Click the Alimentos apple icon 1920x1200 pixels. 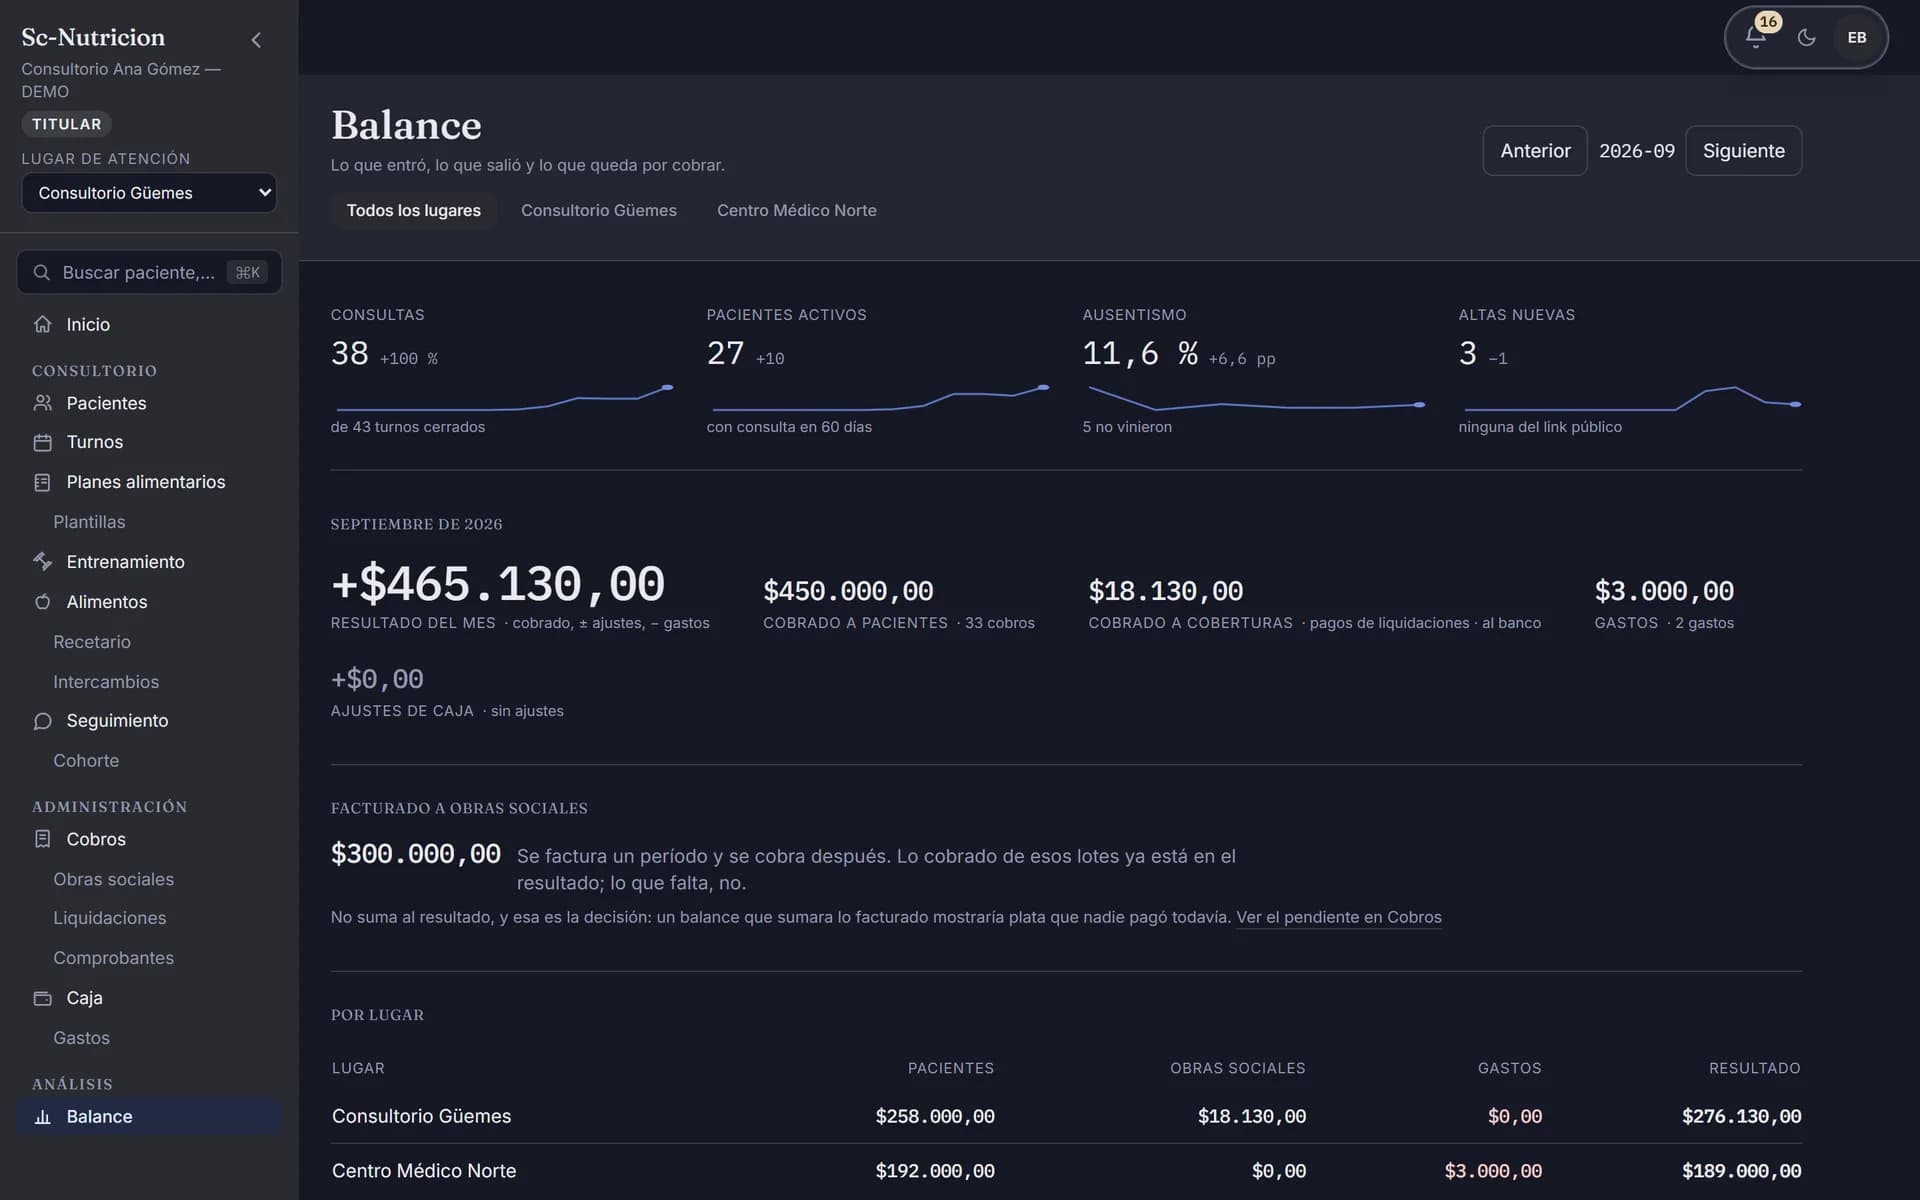tap(42, 602)
